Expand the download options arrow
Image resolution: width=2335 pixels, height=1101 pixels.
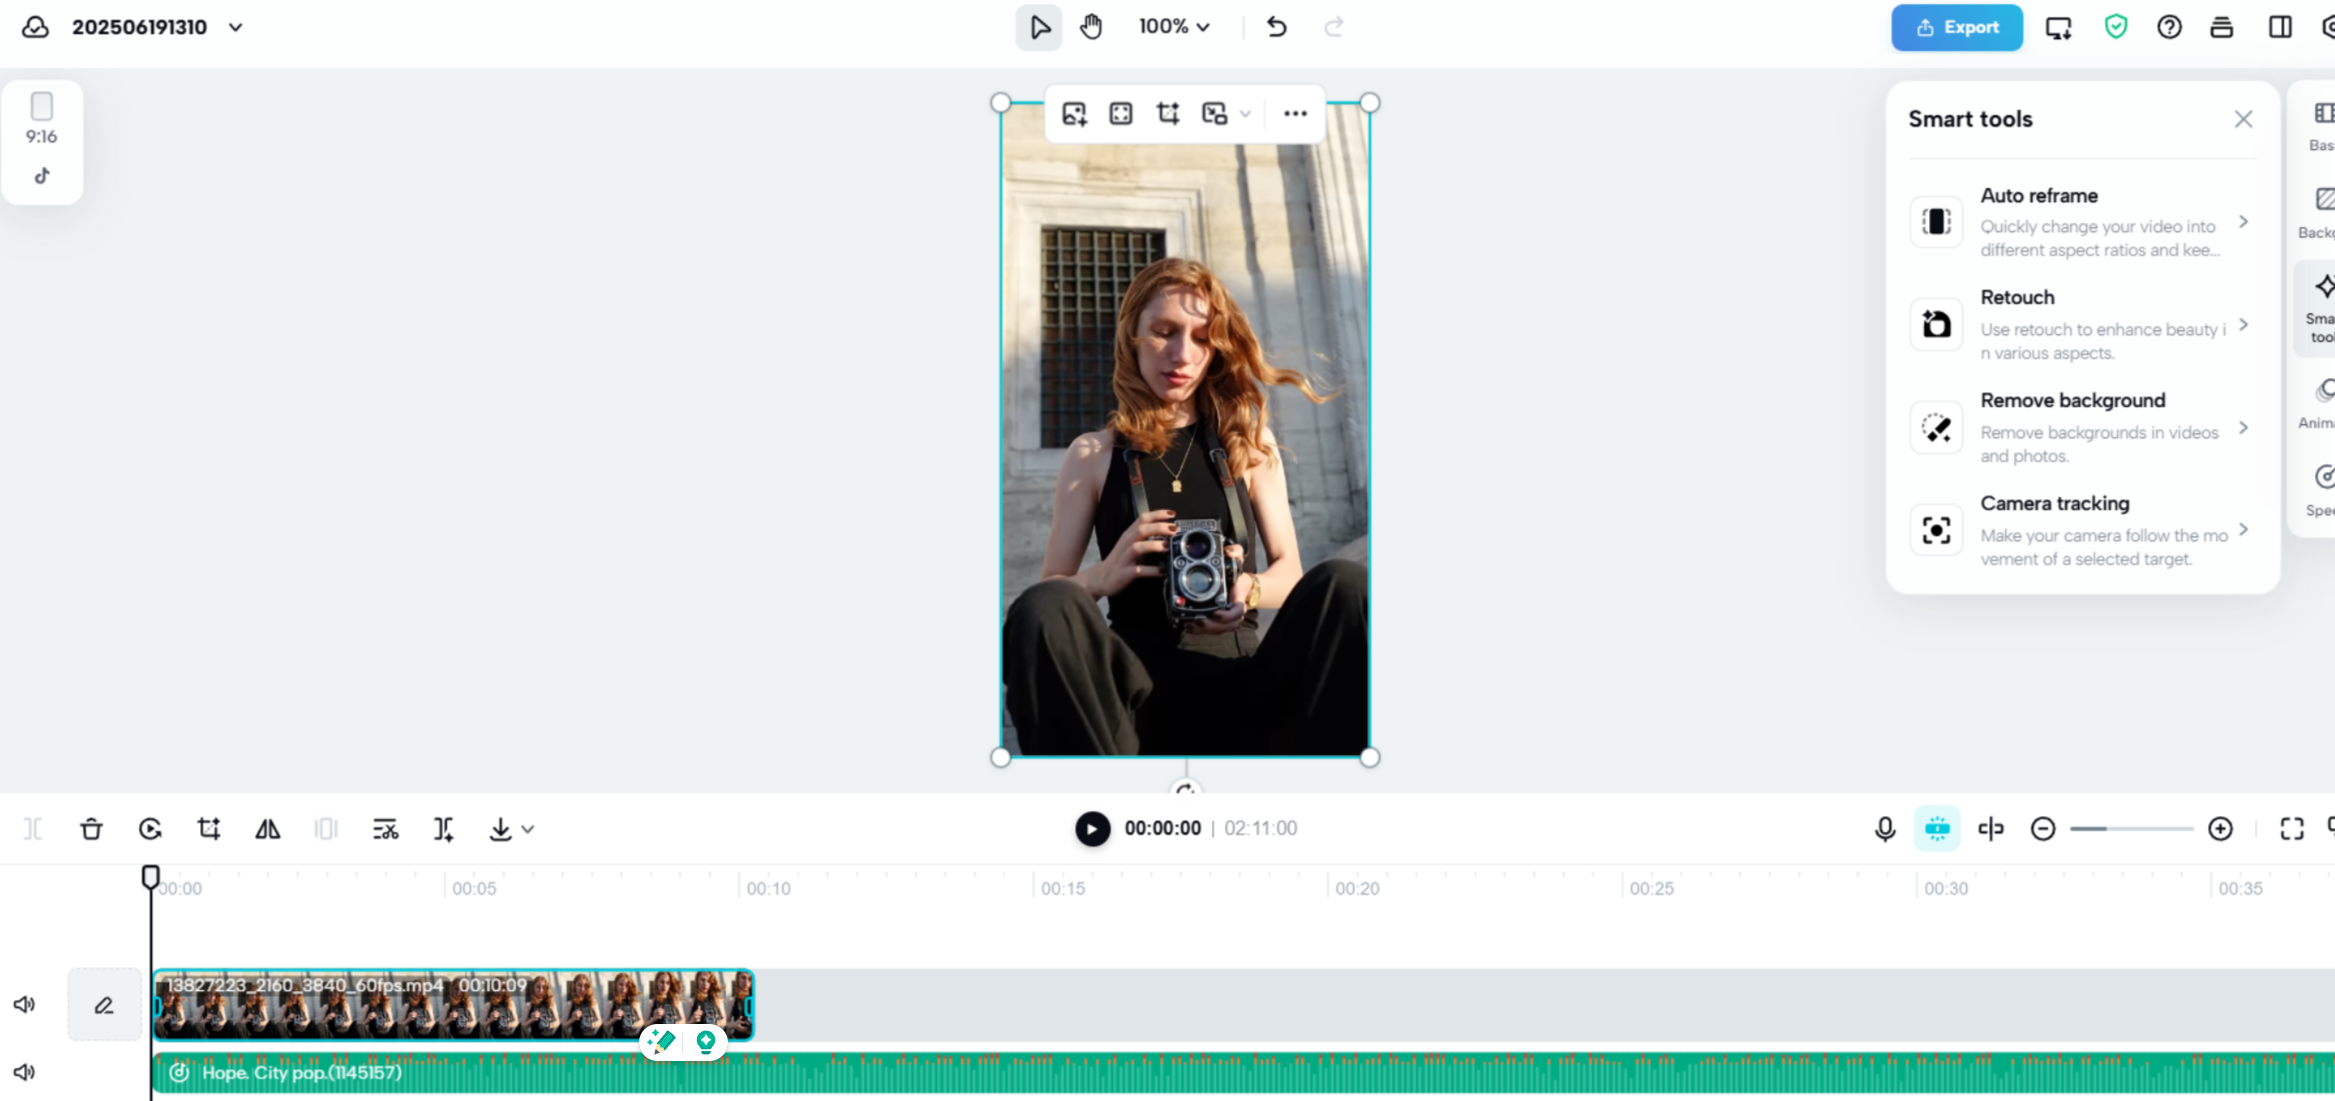pyautogui.click(x=528, y=829)
